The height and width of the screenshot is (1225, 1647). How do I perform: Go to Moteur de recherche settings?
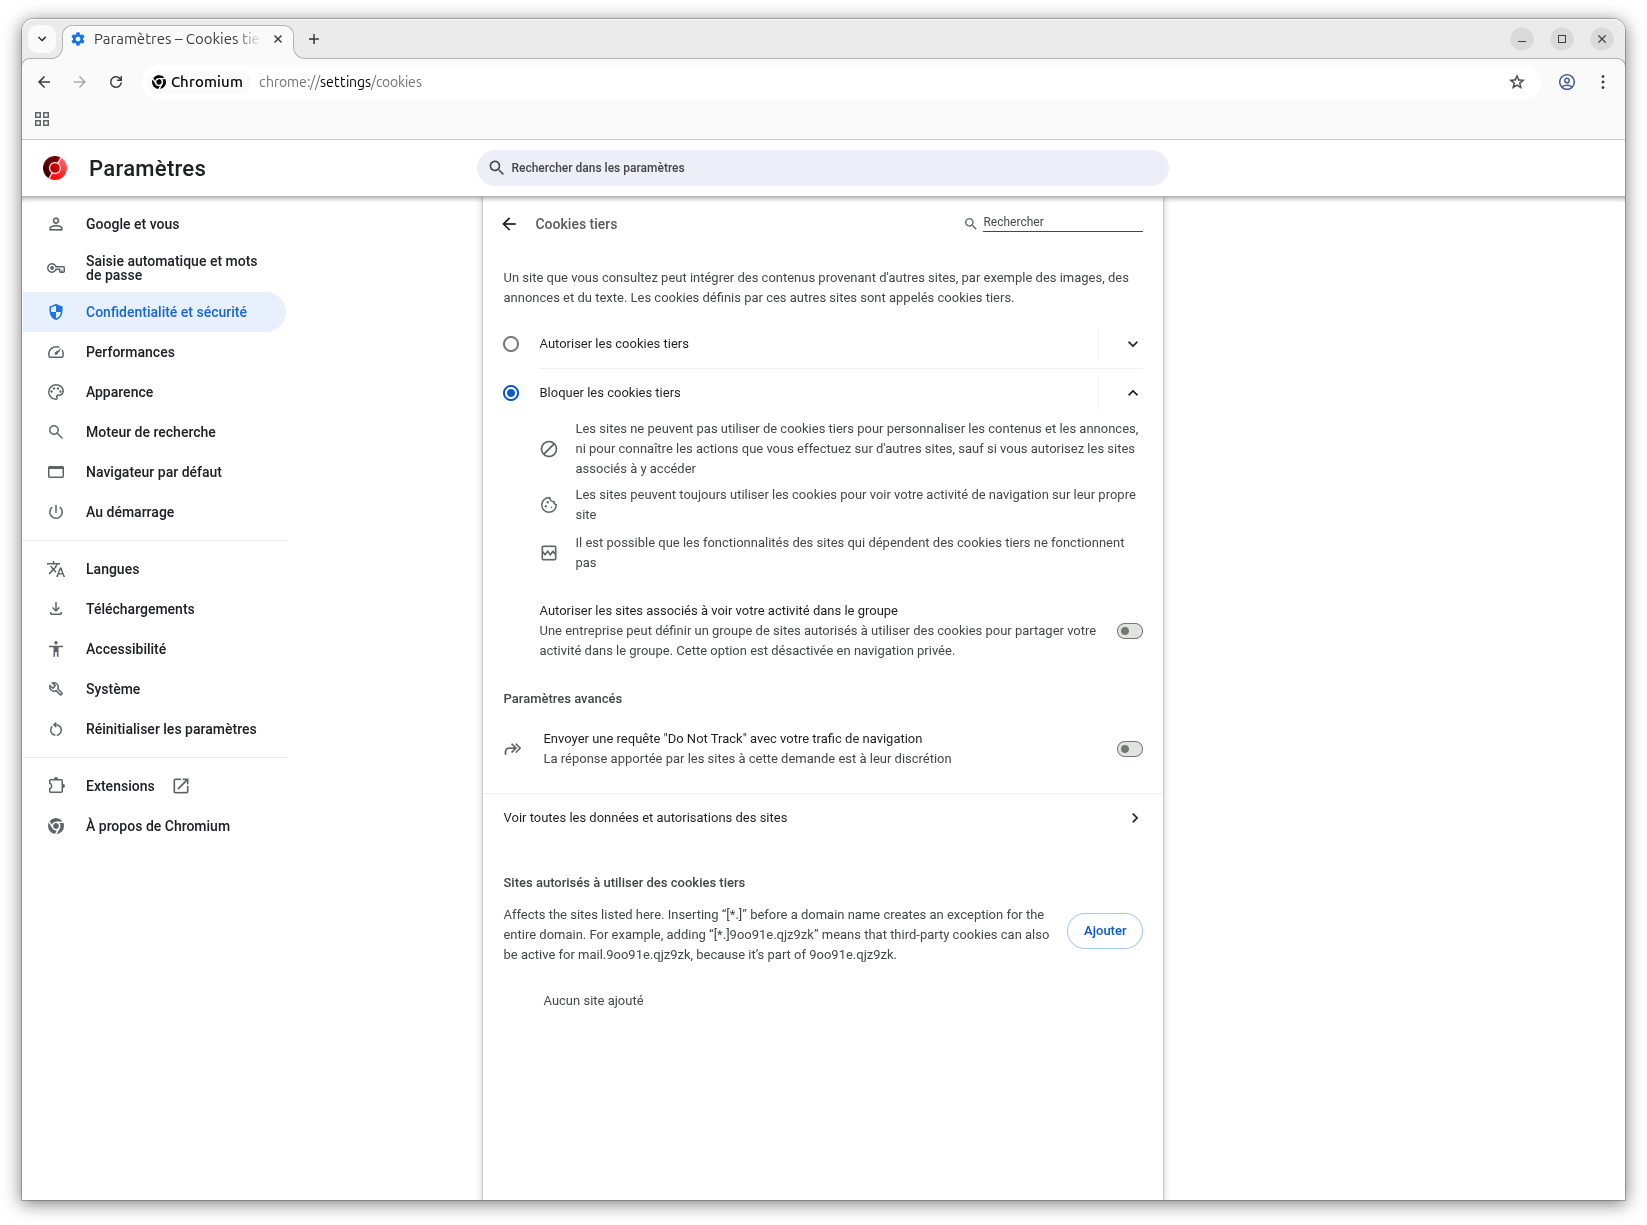[x=150, y=432]
